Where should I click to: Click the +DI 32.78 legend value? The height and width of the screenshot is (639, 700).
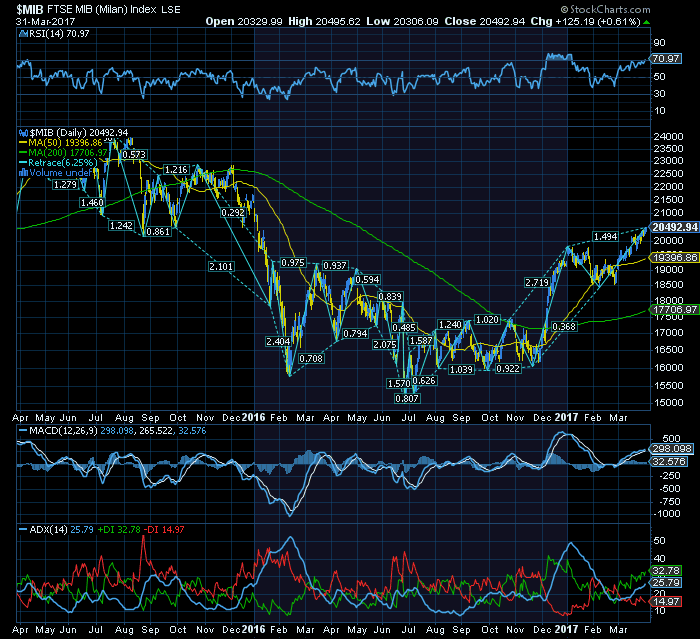(x=119, y=530)
